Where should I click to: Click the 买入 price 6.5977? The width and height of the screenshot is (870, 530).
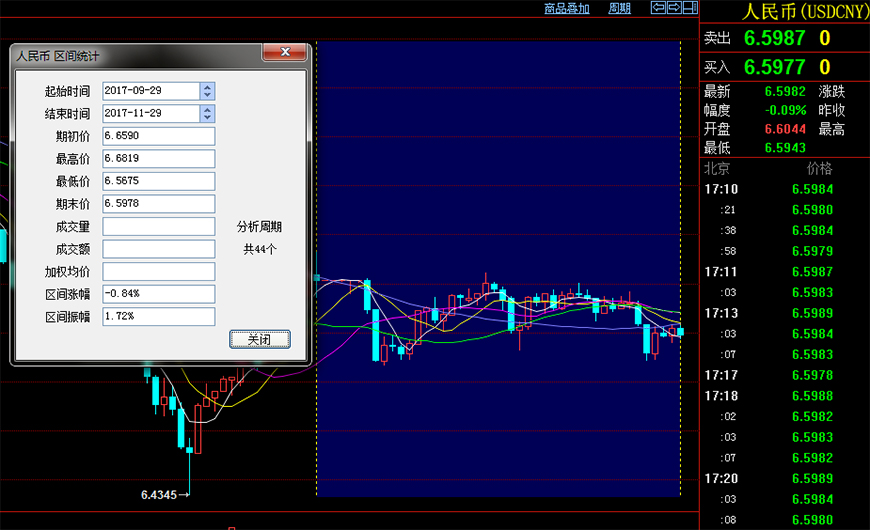(774, 67)
